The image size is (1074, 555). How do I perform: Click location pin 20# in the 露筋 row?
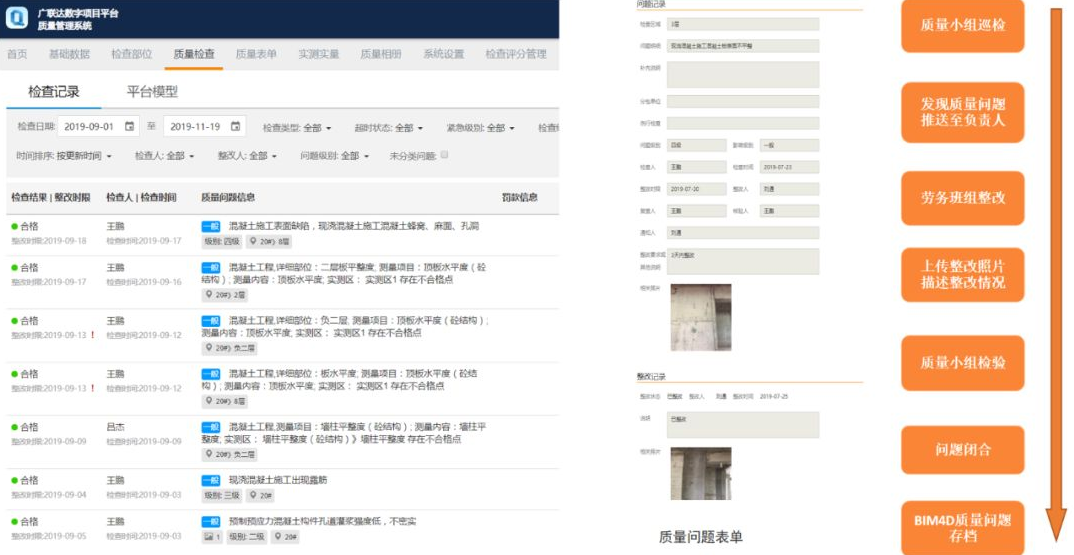point(261,495)
